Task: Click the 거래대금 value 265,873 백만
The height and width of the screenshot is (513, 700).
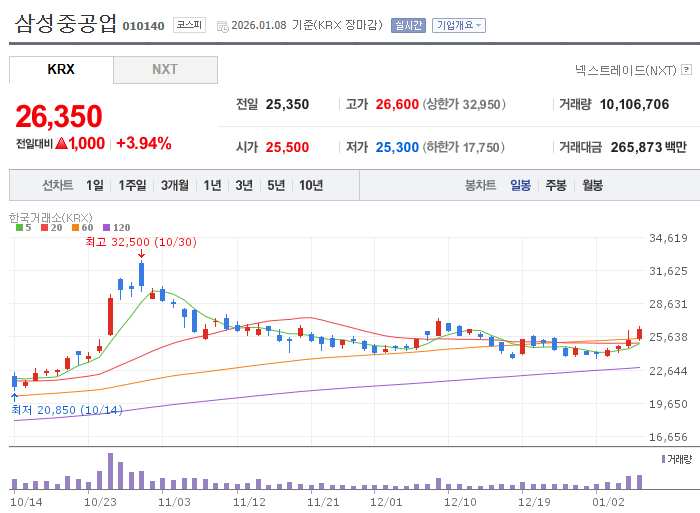Action: point(648,147)
